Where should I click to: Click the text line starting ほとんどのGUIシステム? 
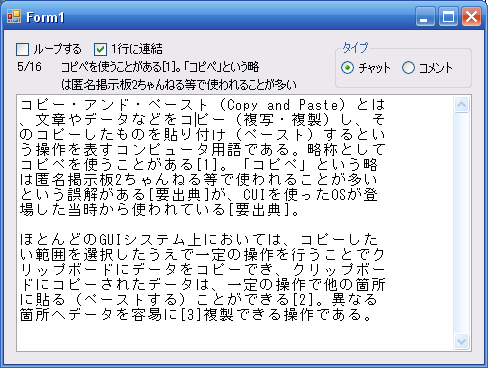click(199, 239)
